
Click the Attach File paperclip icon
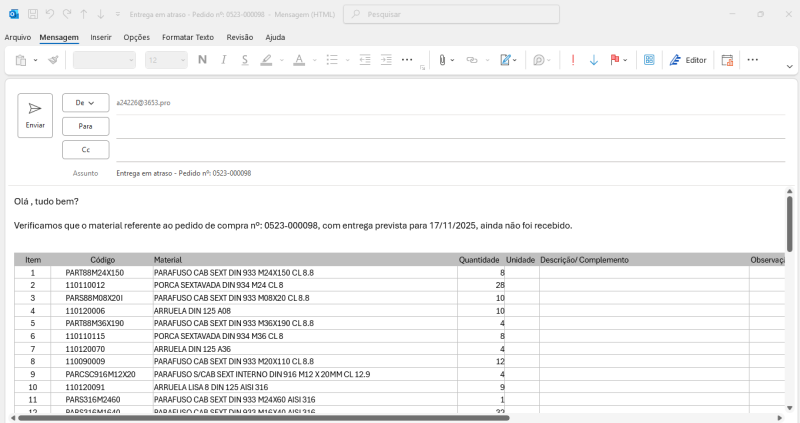point(440,60)
